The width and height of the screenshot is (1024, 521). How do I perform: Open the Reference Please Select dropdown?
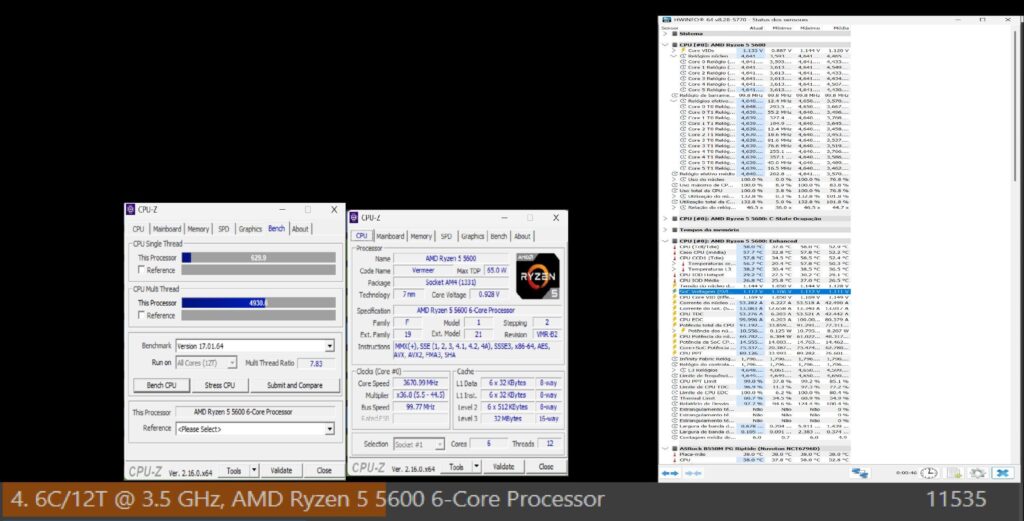(330, 429)
